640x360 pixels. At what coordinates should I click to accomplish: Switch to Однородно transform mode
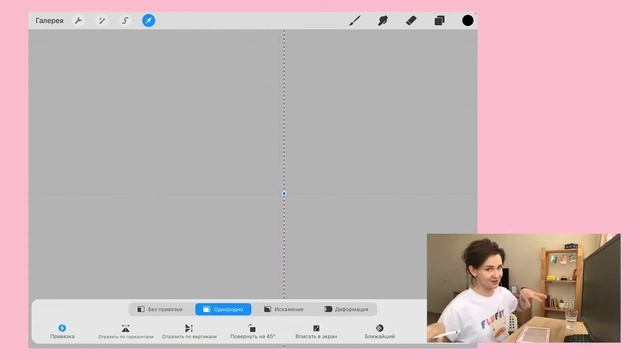click(x=223, y=309)
